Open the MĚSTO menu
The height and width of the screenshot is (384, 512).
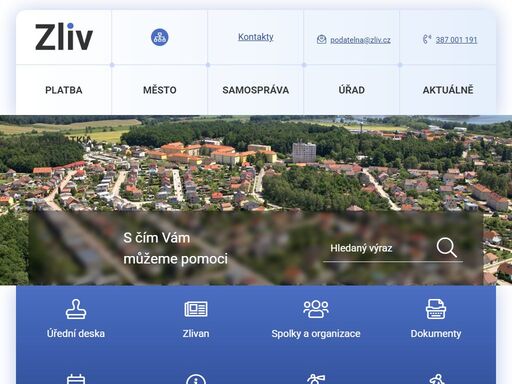coord(160,90)
